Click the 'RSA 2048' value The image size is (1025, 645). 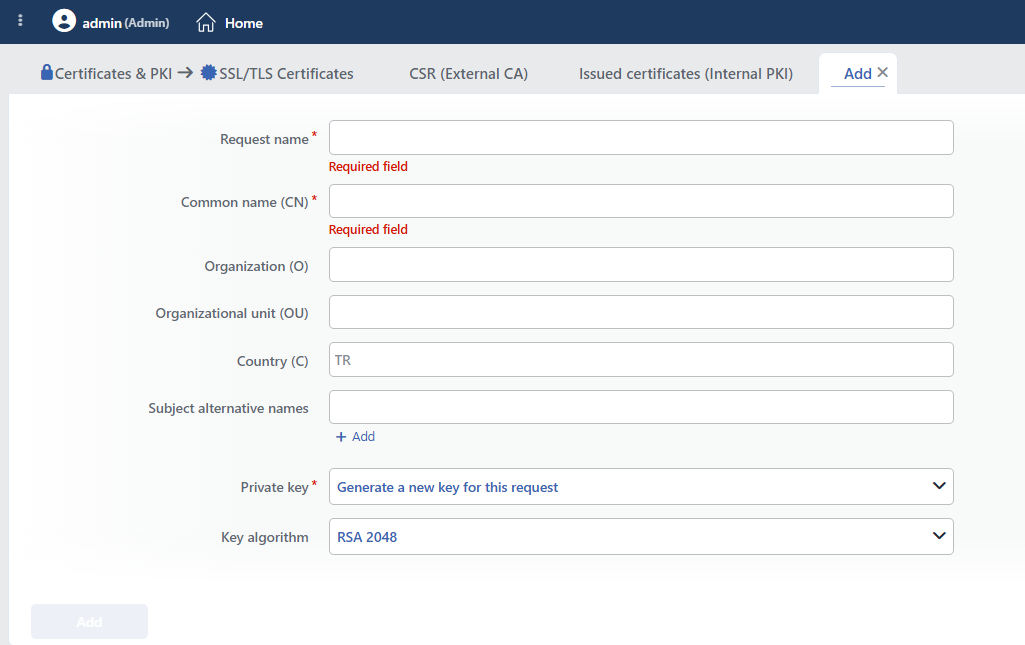367,537
